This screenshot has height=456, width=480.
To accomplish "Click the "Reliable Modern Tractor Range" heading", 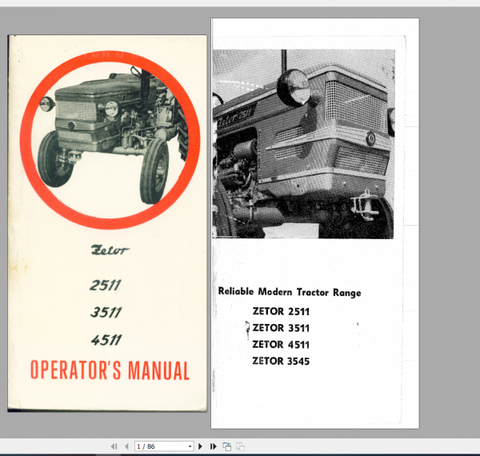I will [289, 292].
